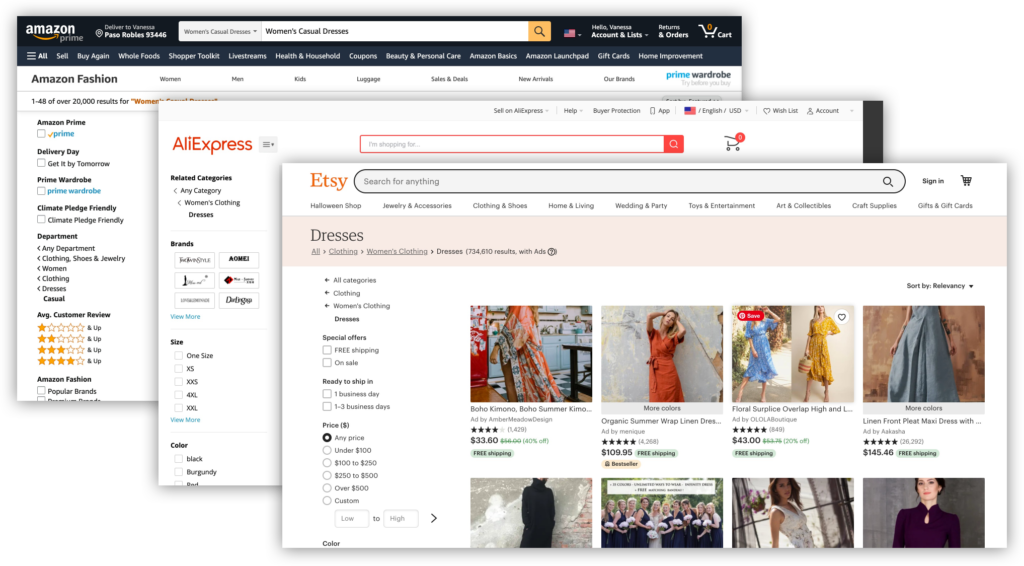Click heart favorite on Floral Surplice dress

pos(842,317)
